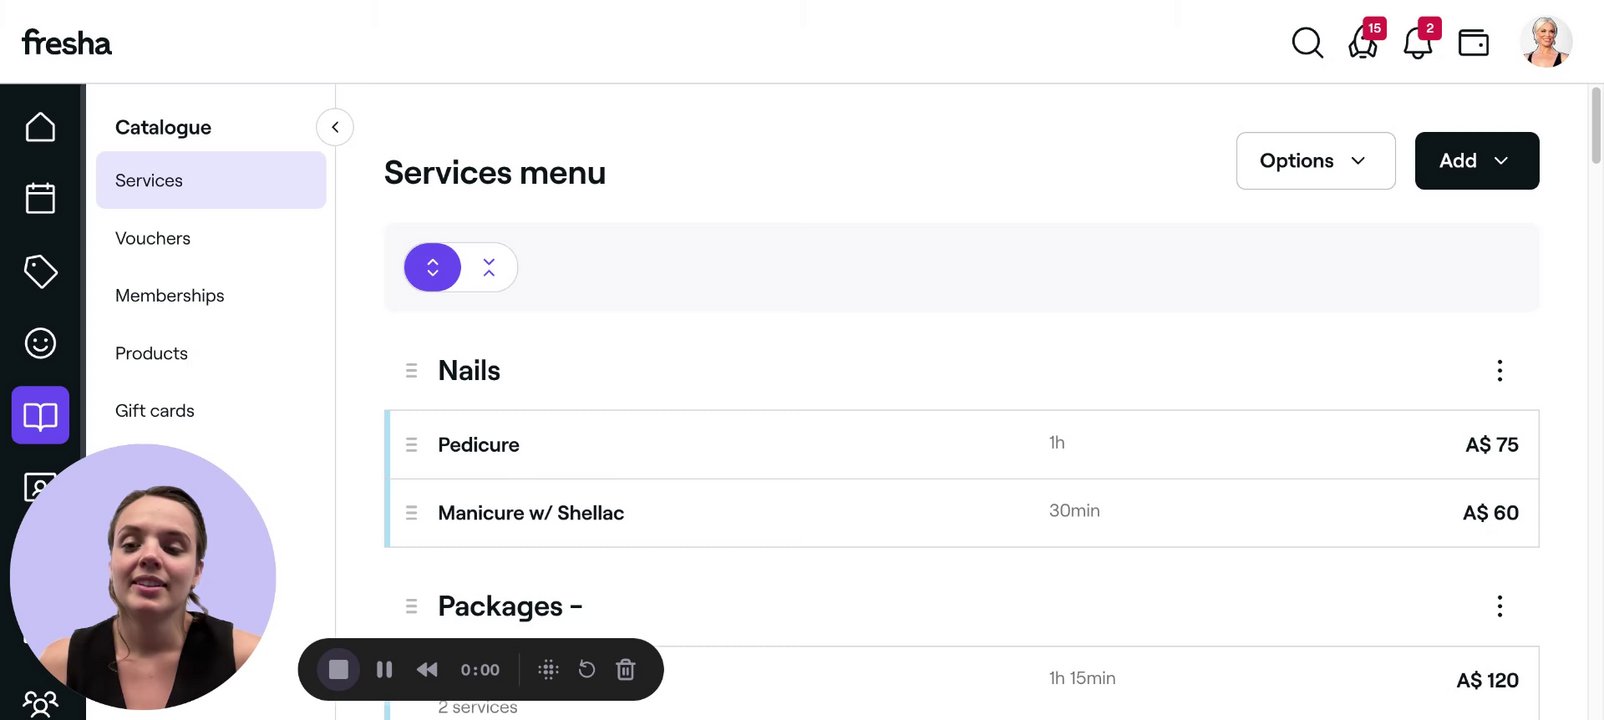Open the Add dropdown button
The height and width of the screenshot is (720, 1604).
[x=1476, y=161]
